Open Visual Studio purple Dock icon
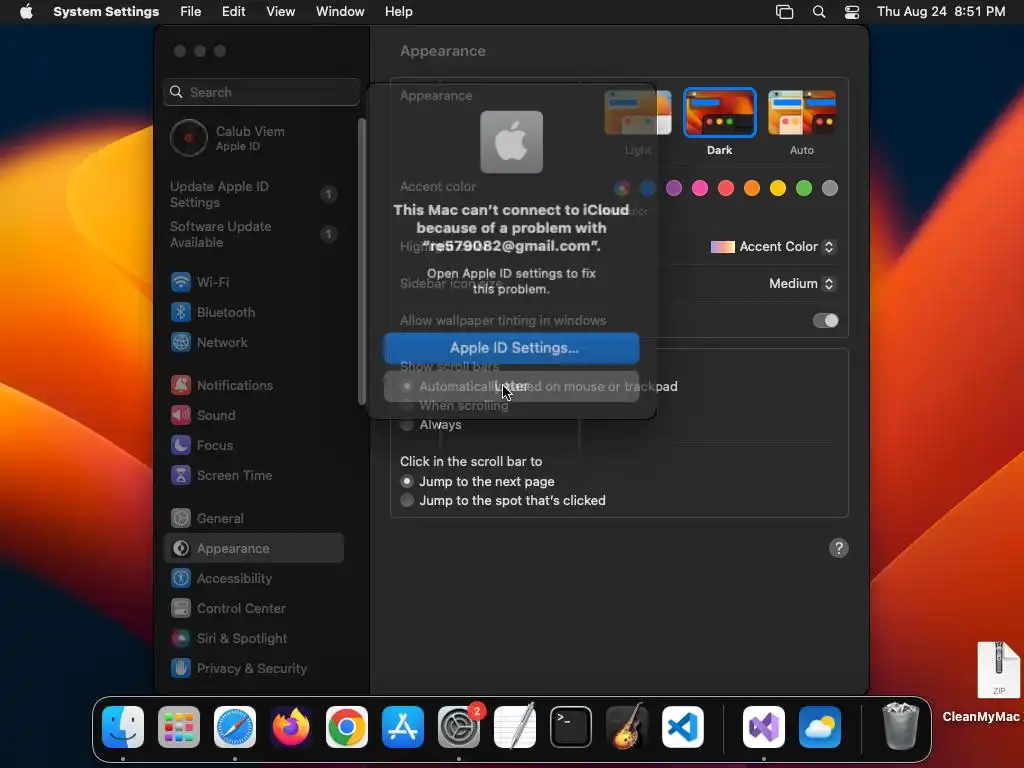The width and height of the screenshot is (1024, 768). coord(764,727)
